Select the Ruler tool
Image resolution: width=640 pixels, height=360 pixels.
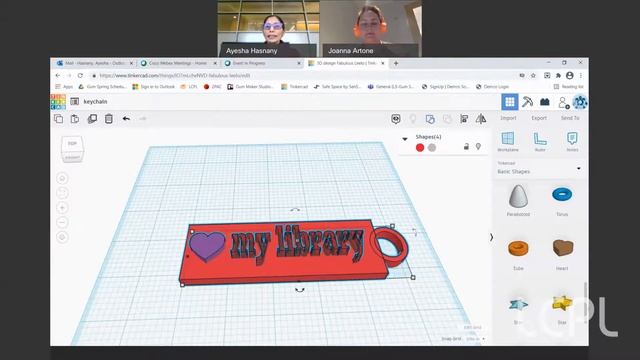[x=540, y=142]
